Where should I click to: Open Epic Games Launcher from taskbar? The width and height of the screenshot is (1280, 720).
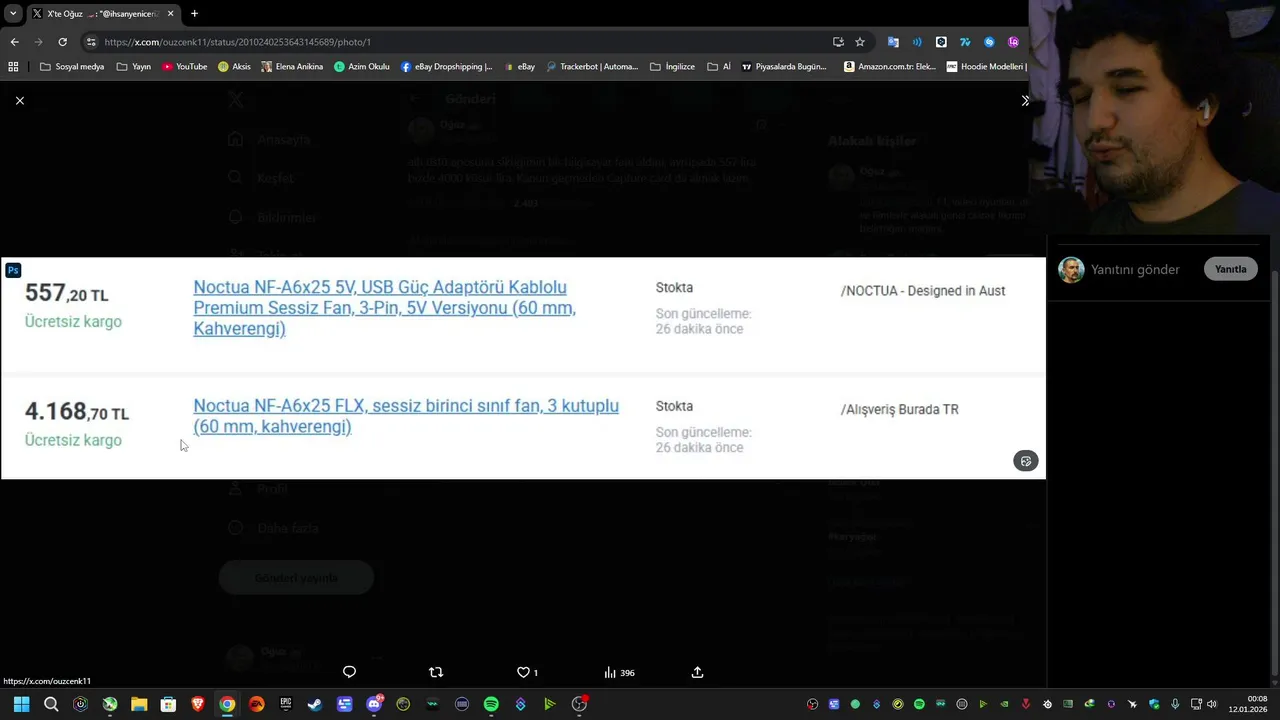[x=286, y=704]
